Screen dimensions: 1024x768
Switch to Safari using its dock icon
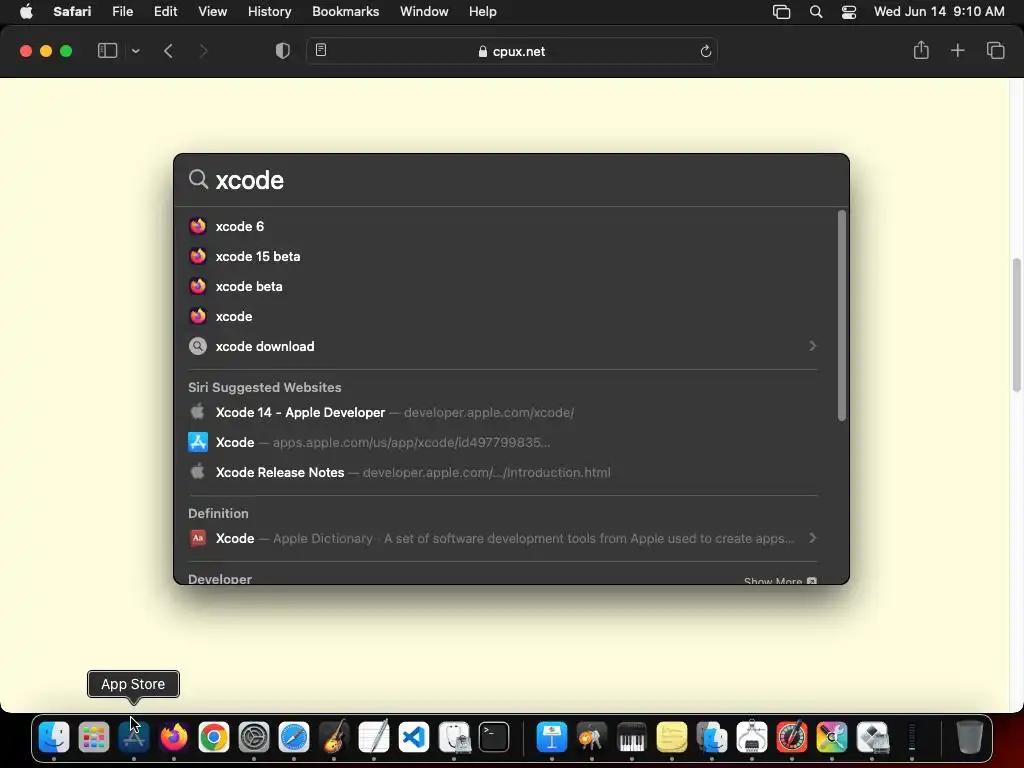[x=294, y=737]
